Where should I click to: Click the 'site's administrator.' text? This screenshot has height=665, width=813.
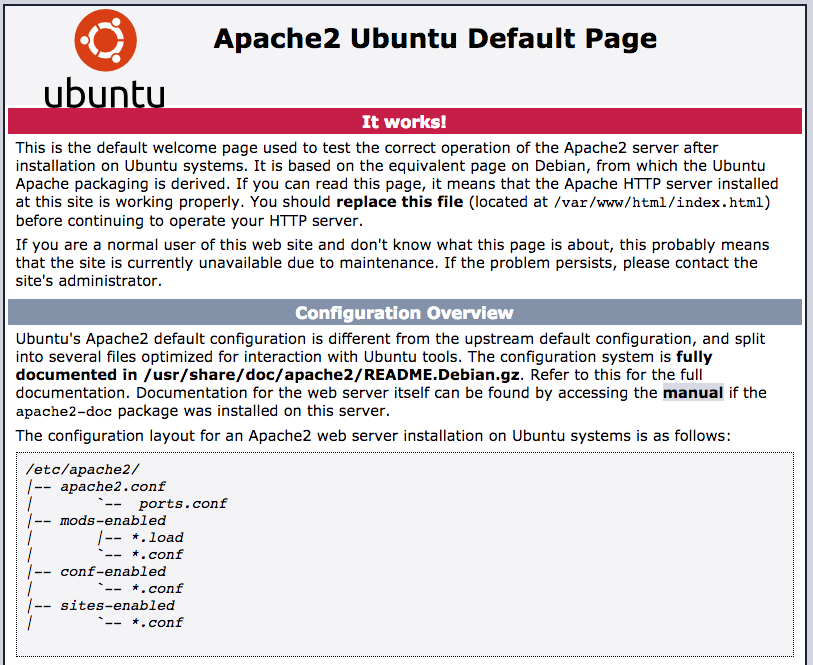pyautogui.click(x=89, y=281)
